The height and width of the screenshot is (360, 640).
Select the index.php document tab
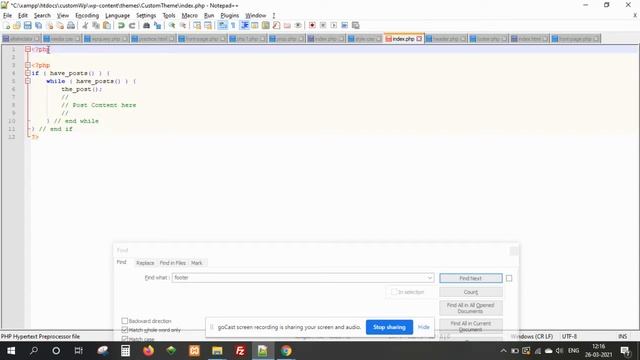click(x=403, y=39)
